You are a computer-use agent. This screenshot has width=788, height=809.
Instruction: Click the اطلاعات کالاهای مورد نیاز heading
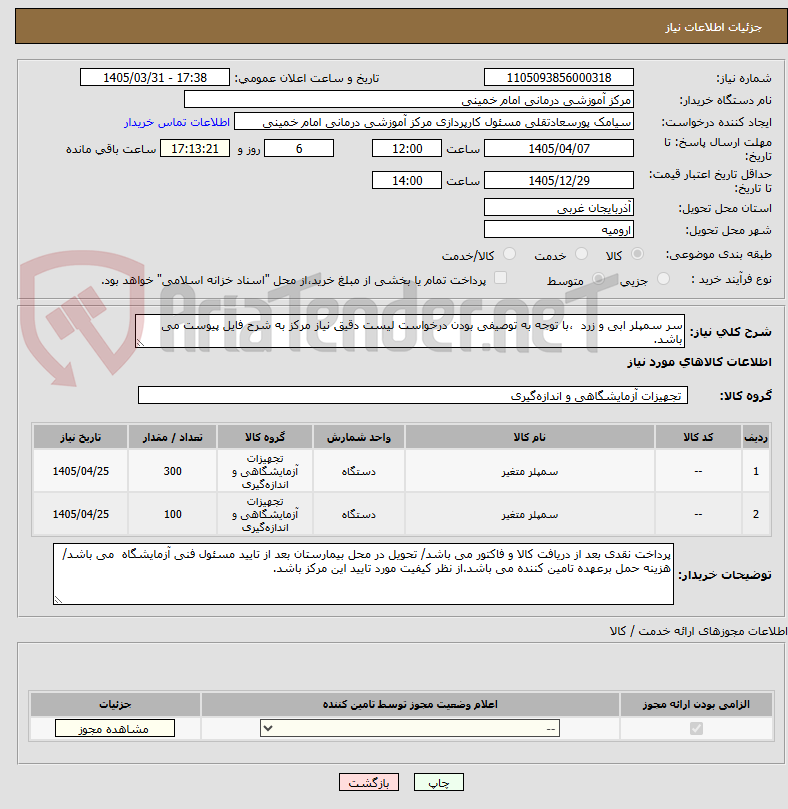(699, 362)
